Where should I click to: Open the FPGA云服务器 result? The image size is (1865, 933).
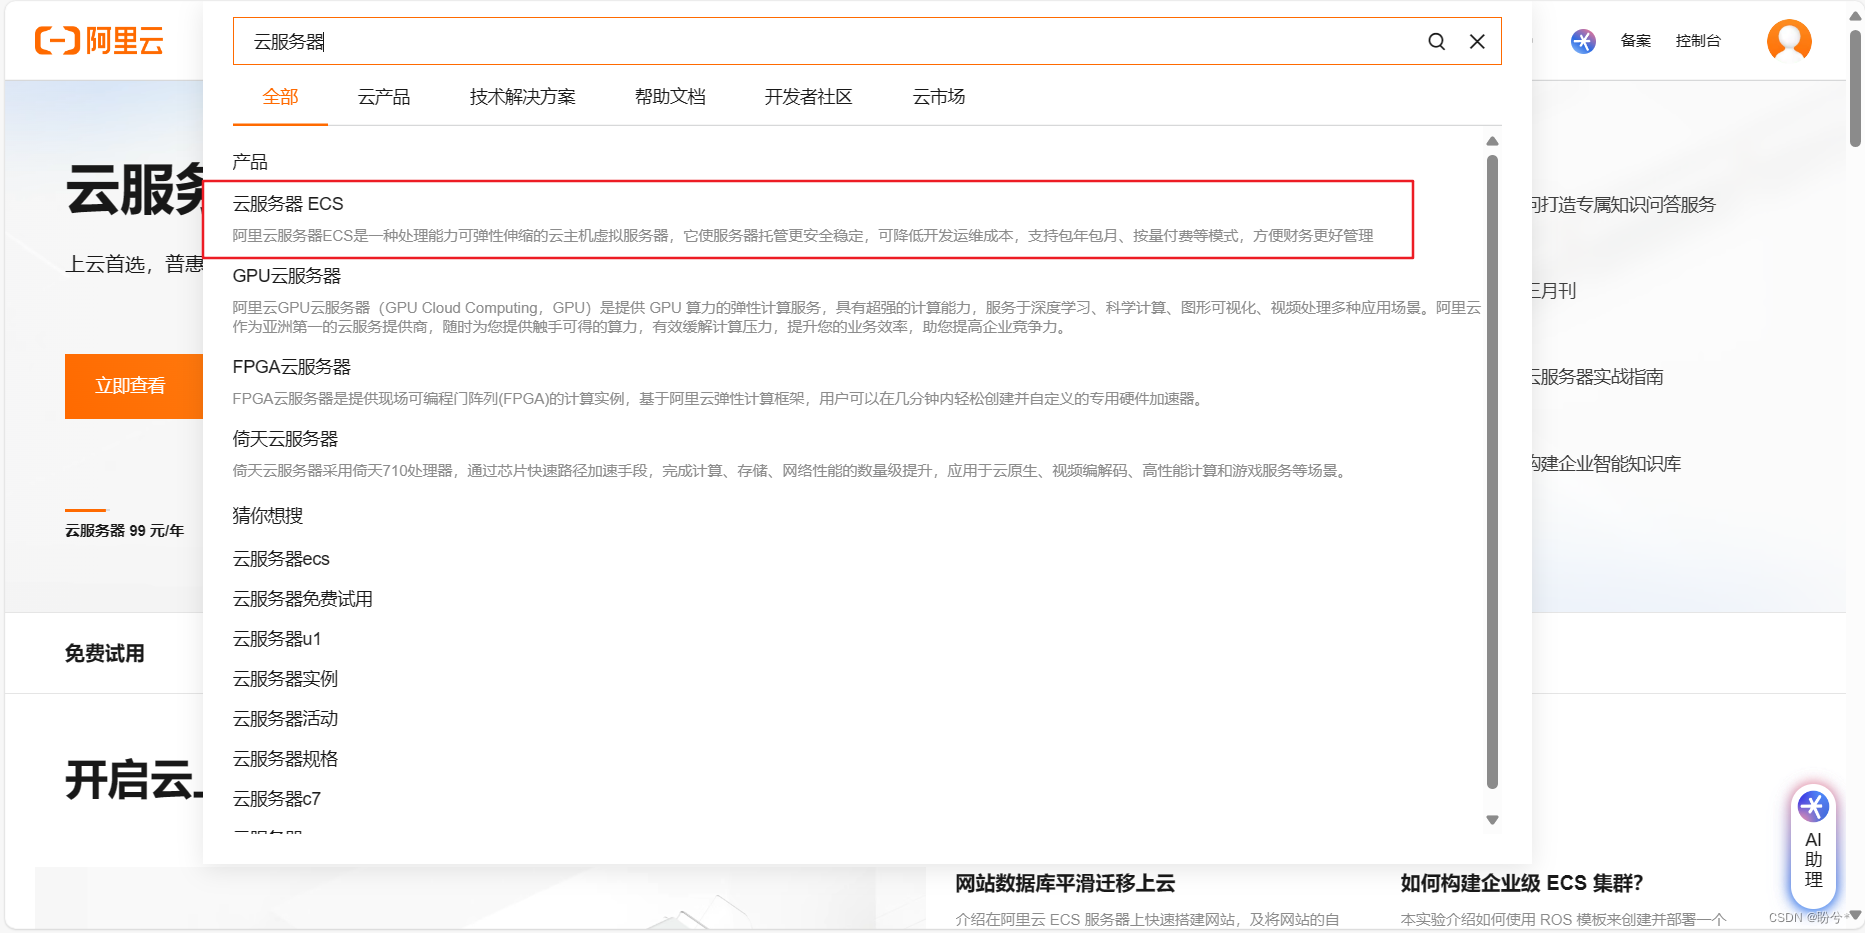[x=292, y=367]
